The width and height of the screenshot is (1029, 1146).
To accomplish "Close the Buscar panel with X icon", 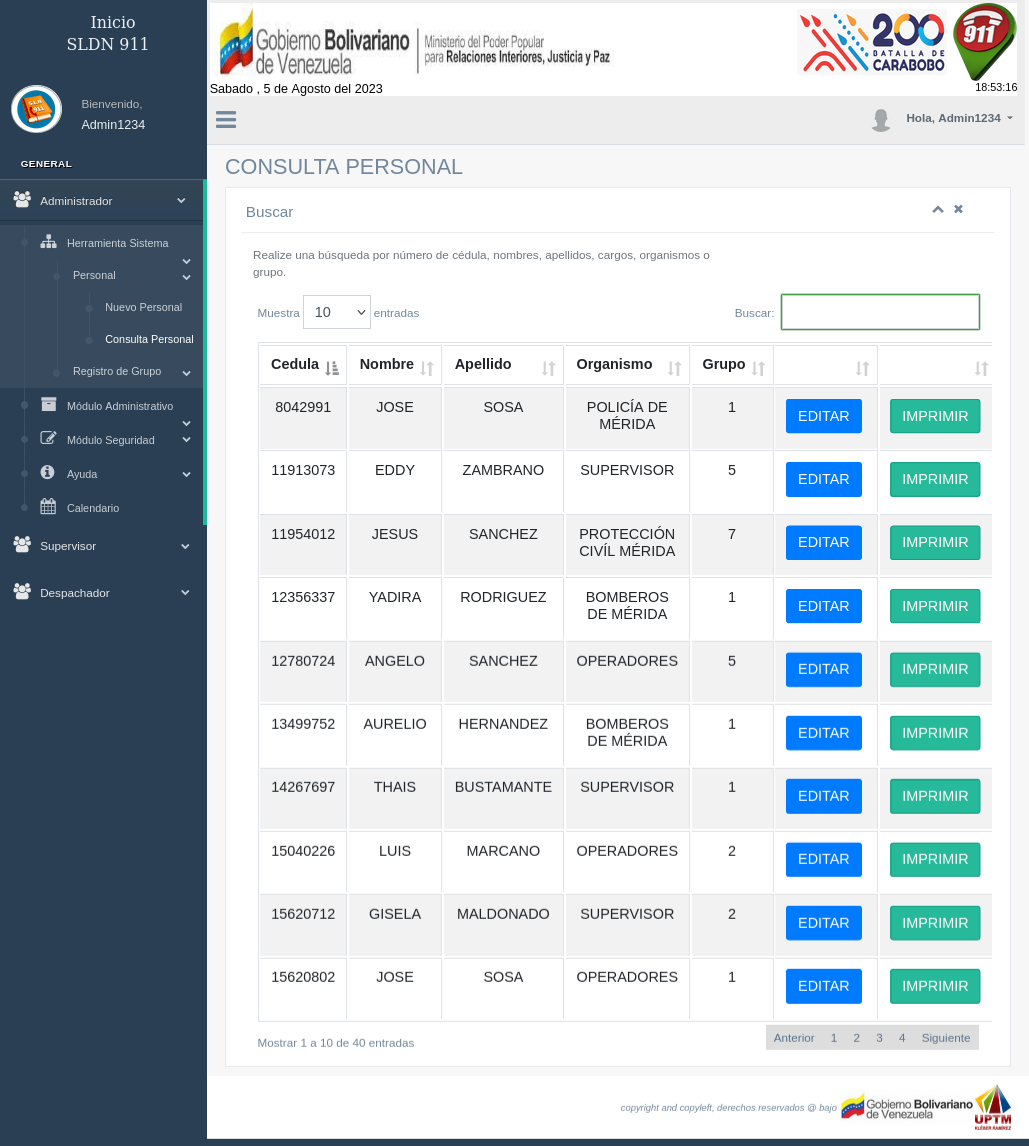I will (x=958, y=209).
